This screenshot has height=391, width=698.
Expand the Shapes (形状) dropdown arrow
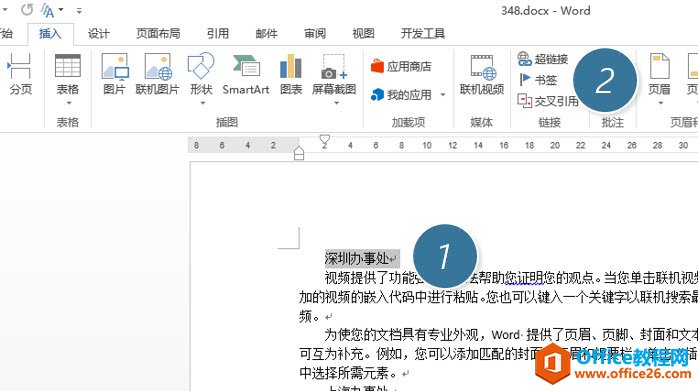click(x=203, y=103)
